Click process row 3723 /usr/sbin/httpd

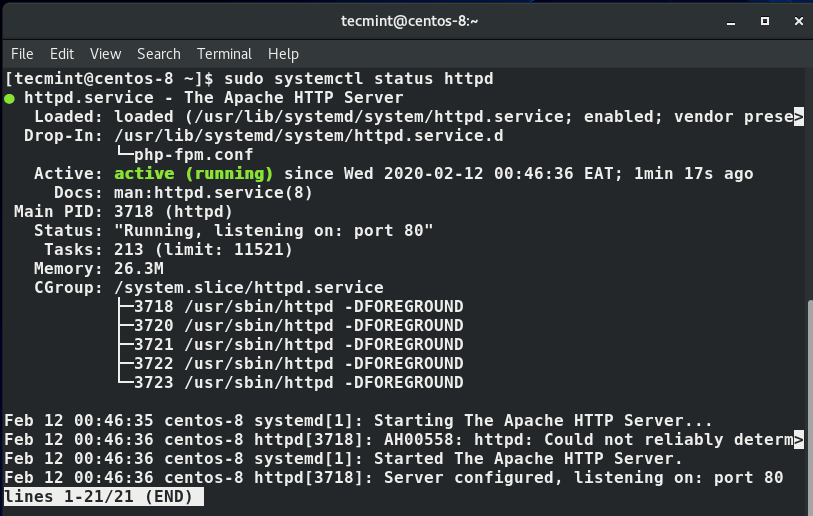tap(298, 383)
